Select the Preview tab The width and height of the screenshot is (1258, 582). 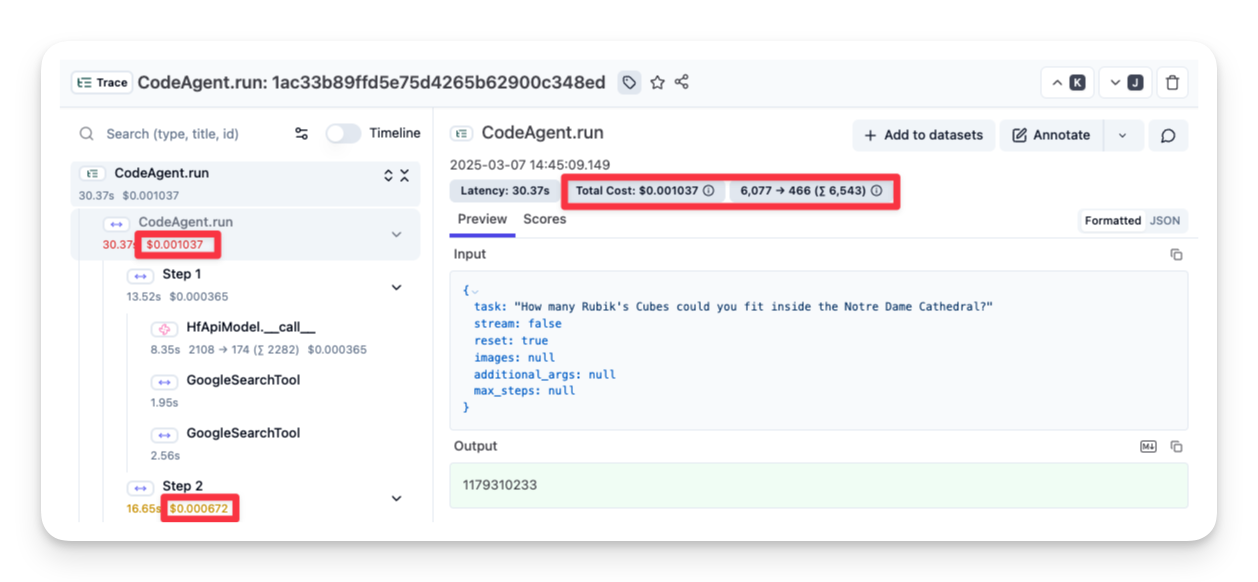(x=482, y=219)
